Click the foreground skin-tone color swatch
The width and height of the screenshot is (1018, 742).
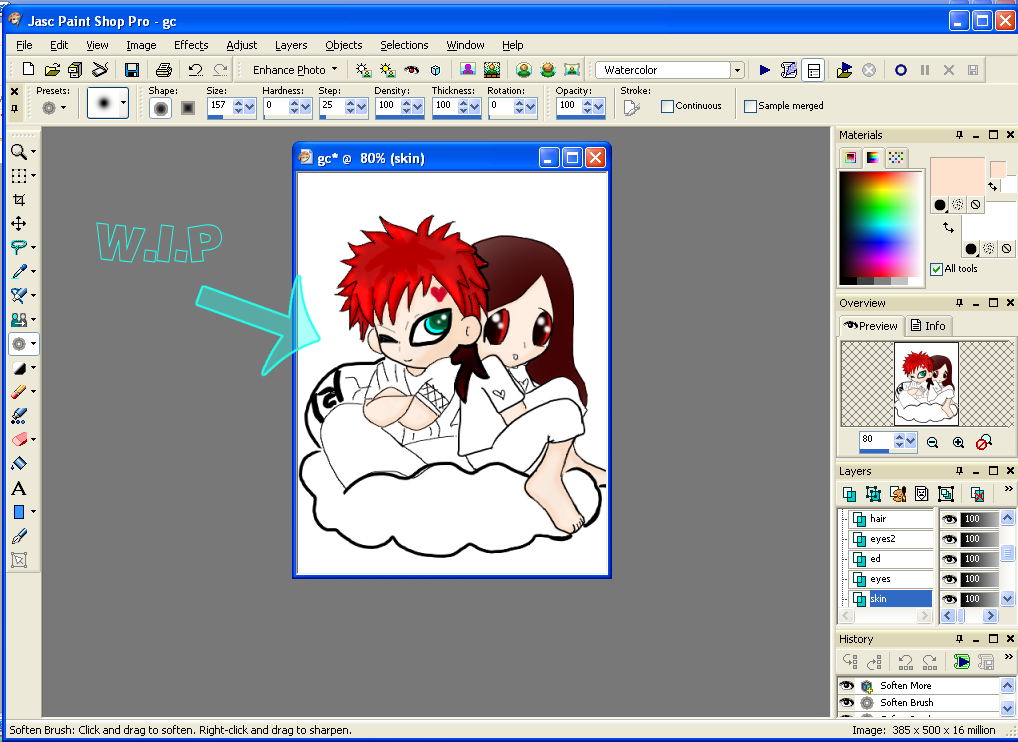pyautogui.click(x=958, y=177)
